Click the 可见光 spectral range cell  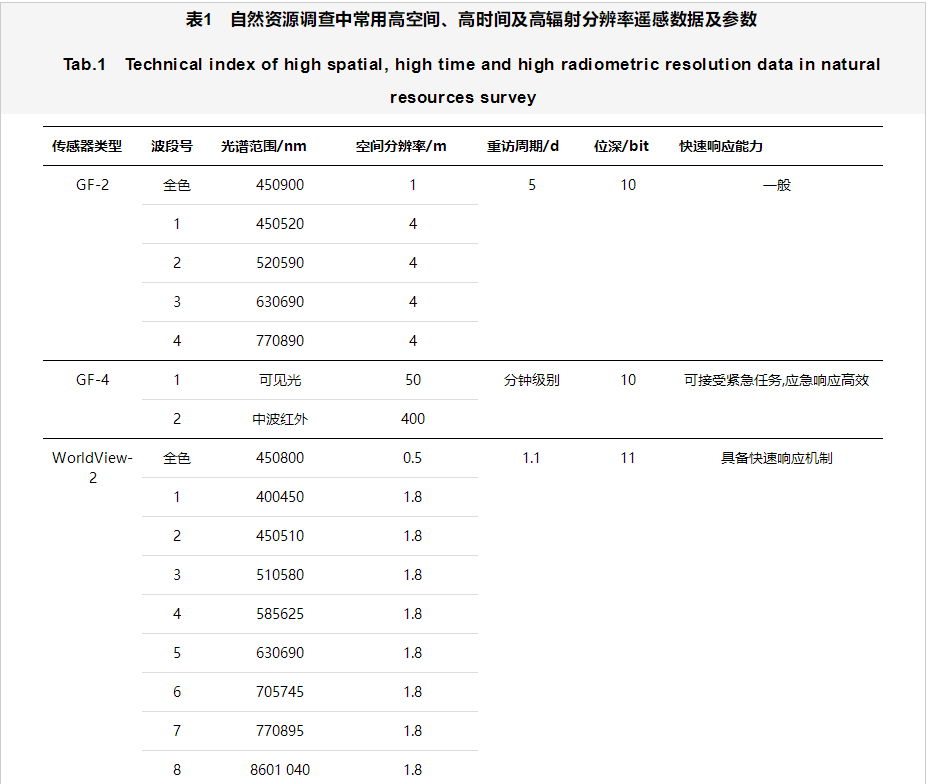pyautogui.click(x=280, y=380)
